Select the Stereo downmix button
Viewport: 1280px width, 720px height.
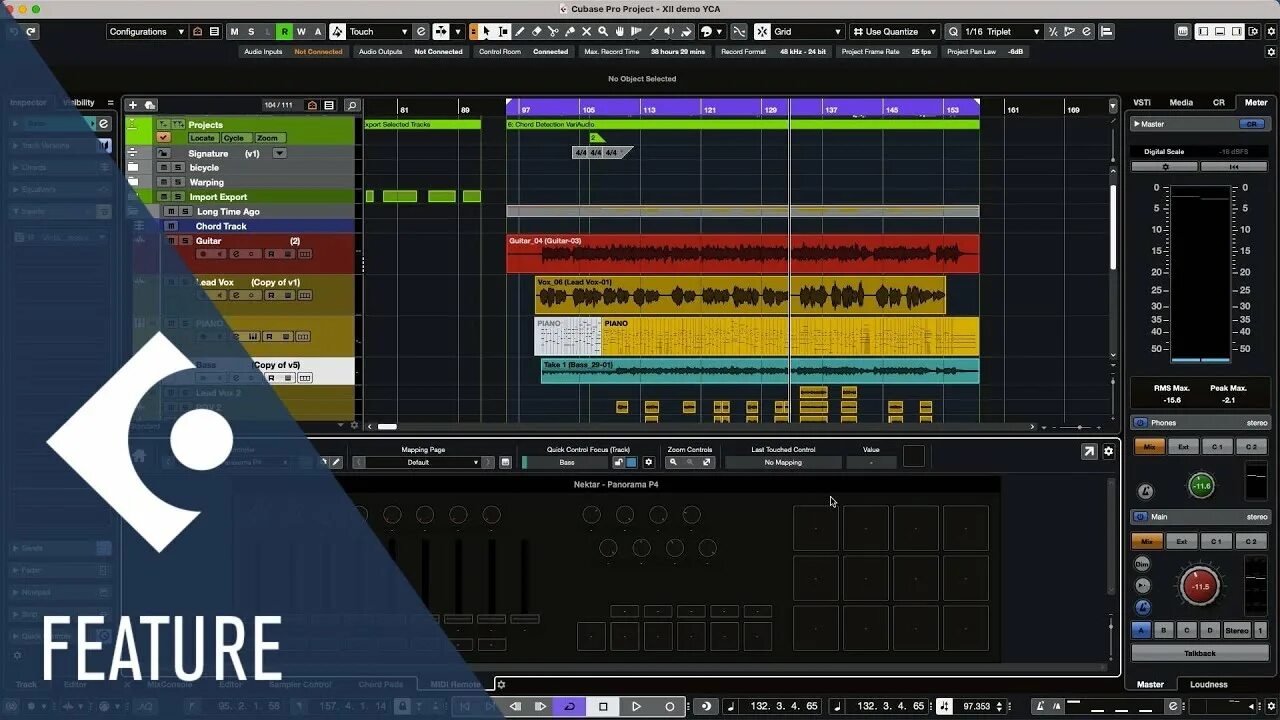pyautogui.click(x=1237, y=630)
